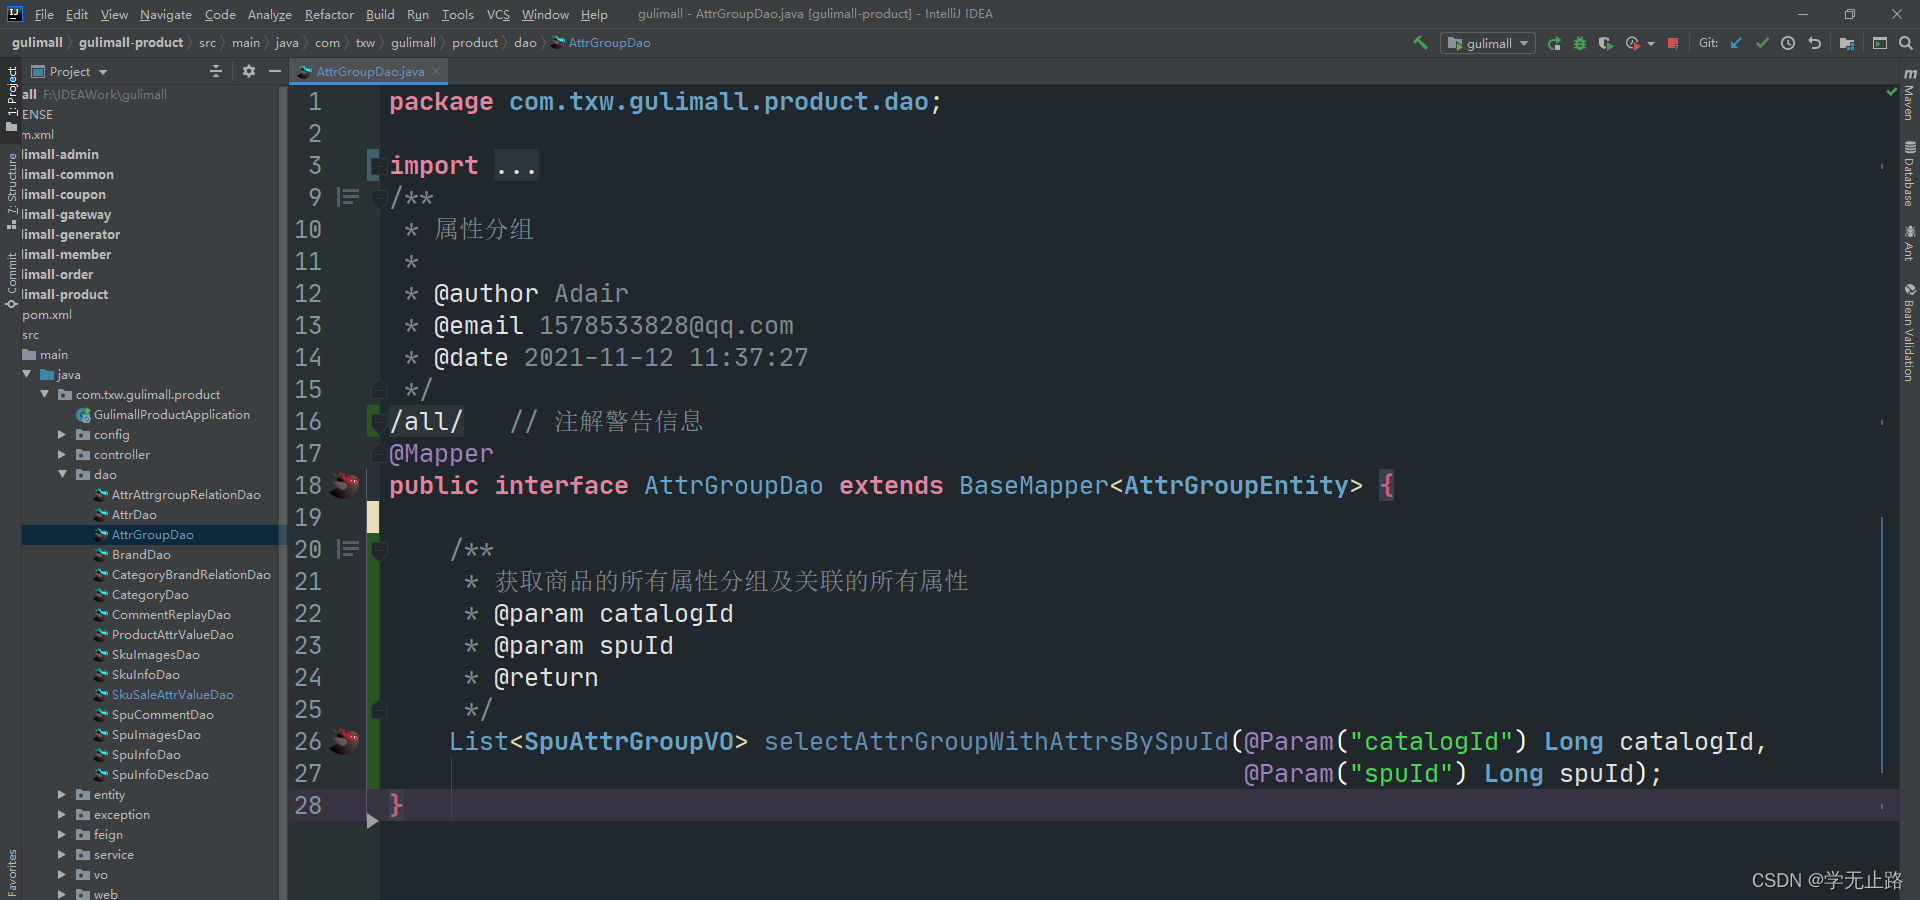Select the AttrGroupDao.java editor tab
Viewport: 1920px width, 900px height.
pos(370,71)
